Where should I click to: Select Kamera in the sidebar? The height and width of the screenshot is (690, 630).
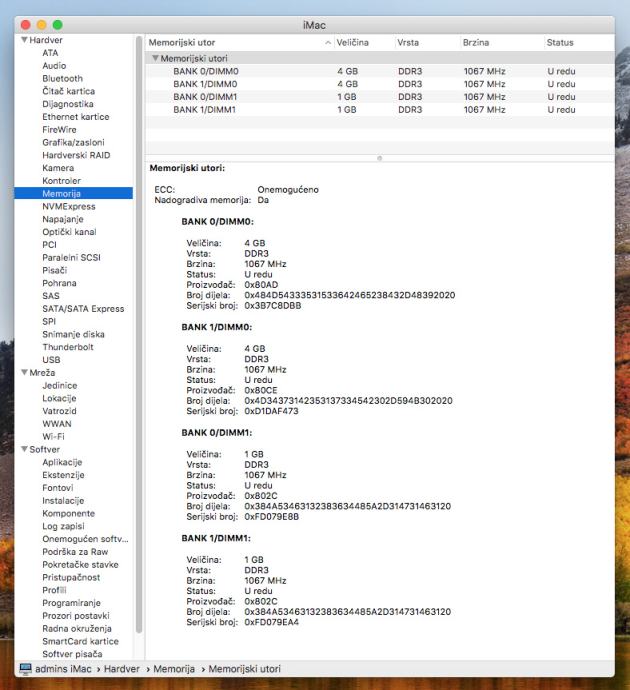click(x=58, y=168)
